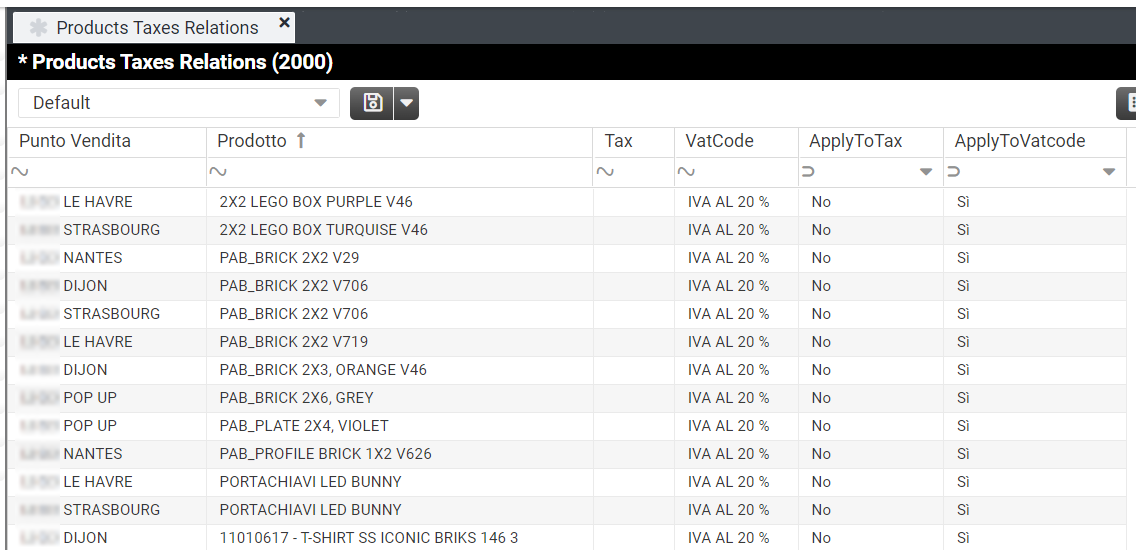
Task: Click the Prodotto filter operator icon
Action: 218,172
